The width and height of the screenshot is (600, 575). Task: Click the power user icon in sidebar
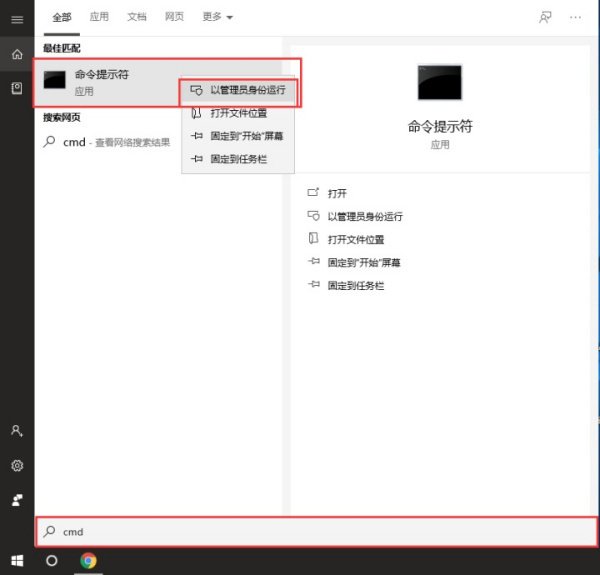(x=17, y=500)
